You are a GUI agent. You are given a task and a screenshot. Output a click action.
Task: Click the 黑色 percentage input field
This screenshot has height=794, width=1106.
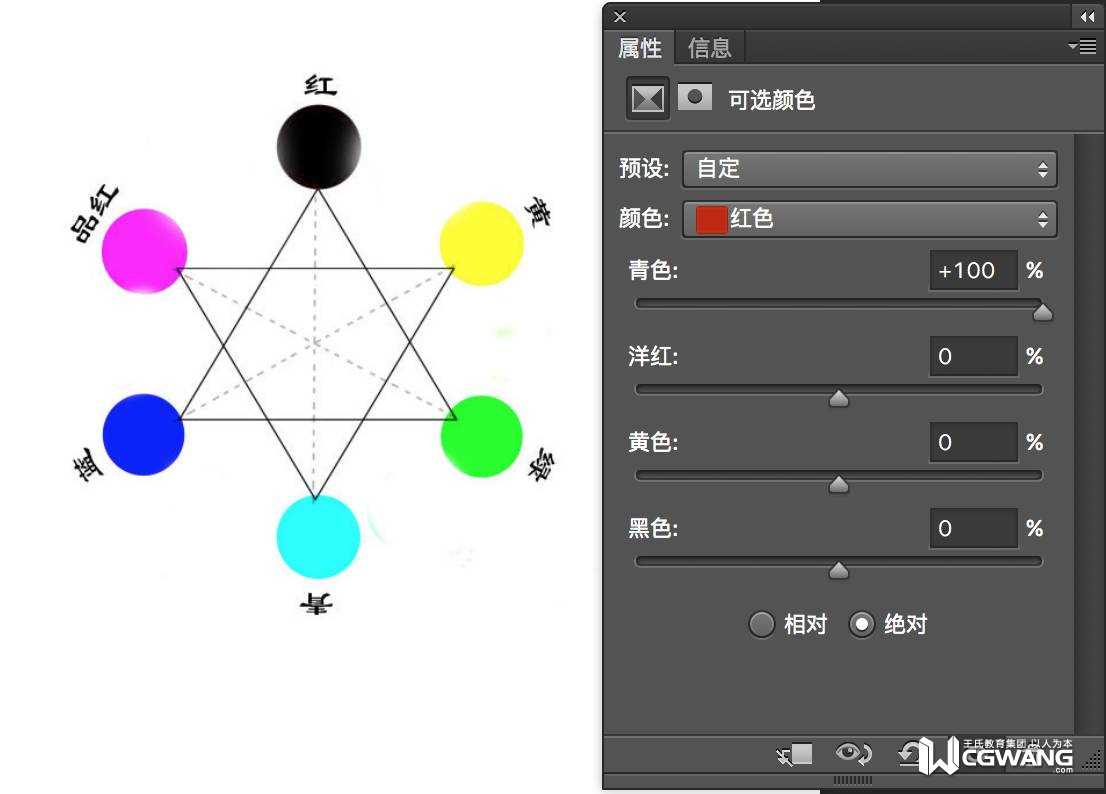pos(973,528)
